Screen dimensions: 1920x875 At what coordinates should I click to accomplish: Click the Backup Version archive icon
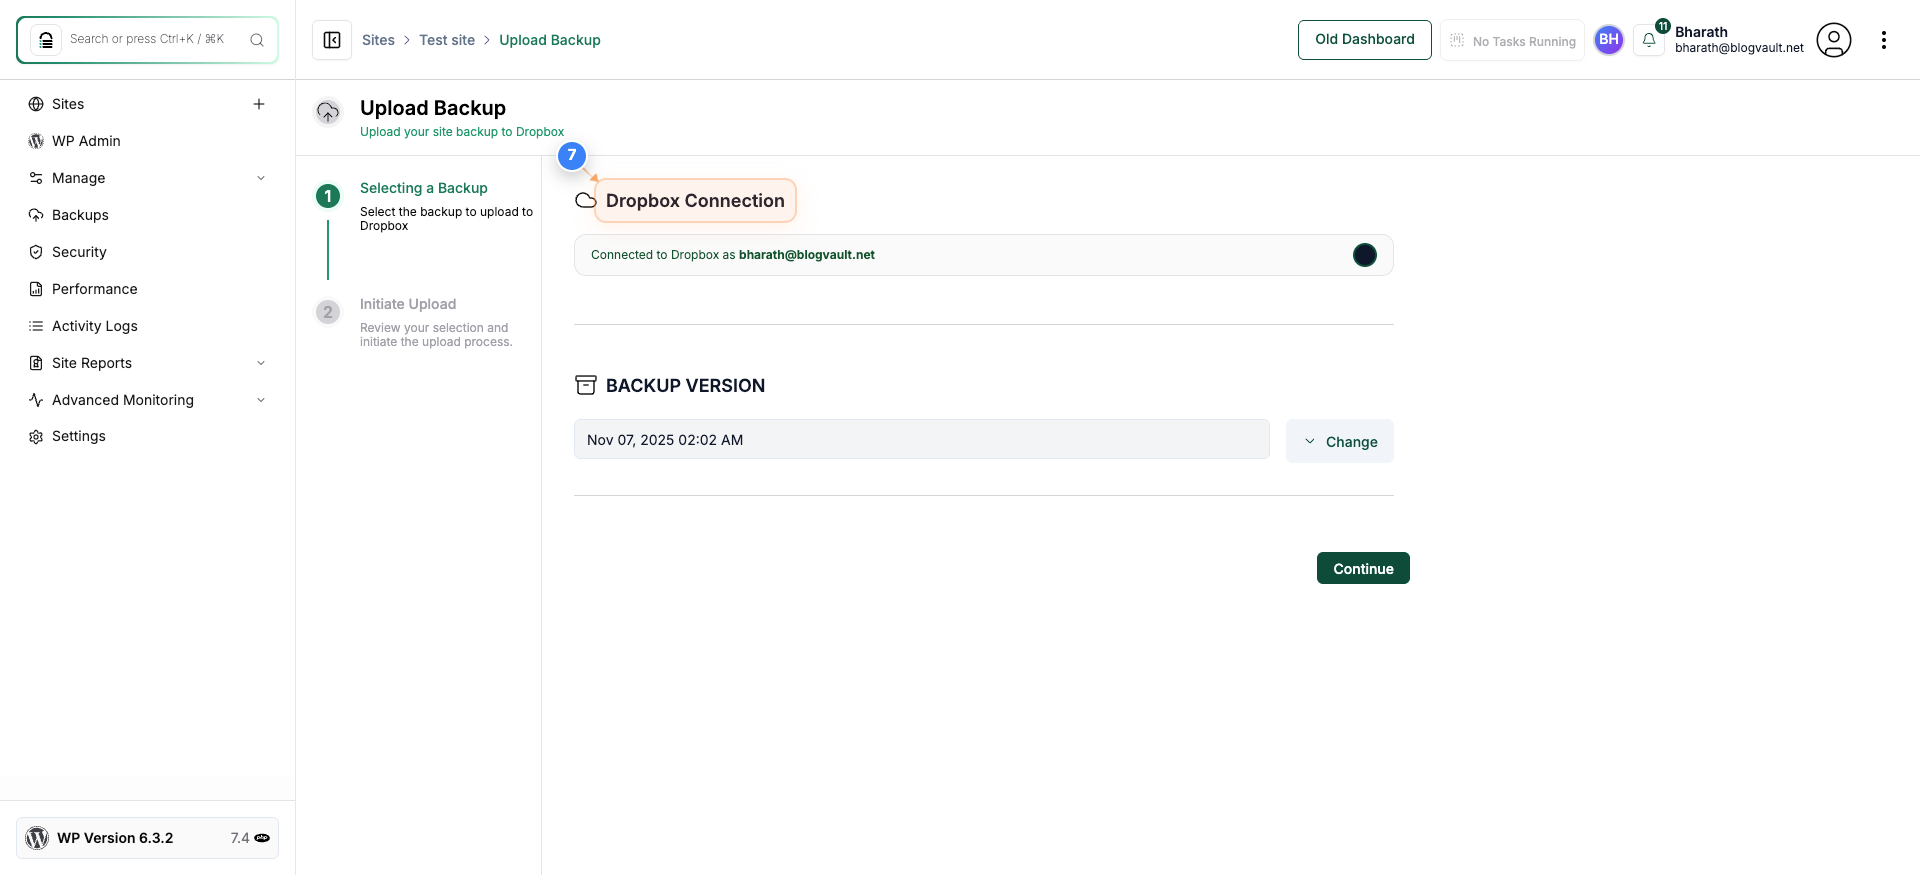pyautogui.click(x=586, y=385)
